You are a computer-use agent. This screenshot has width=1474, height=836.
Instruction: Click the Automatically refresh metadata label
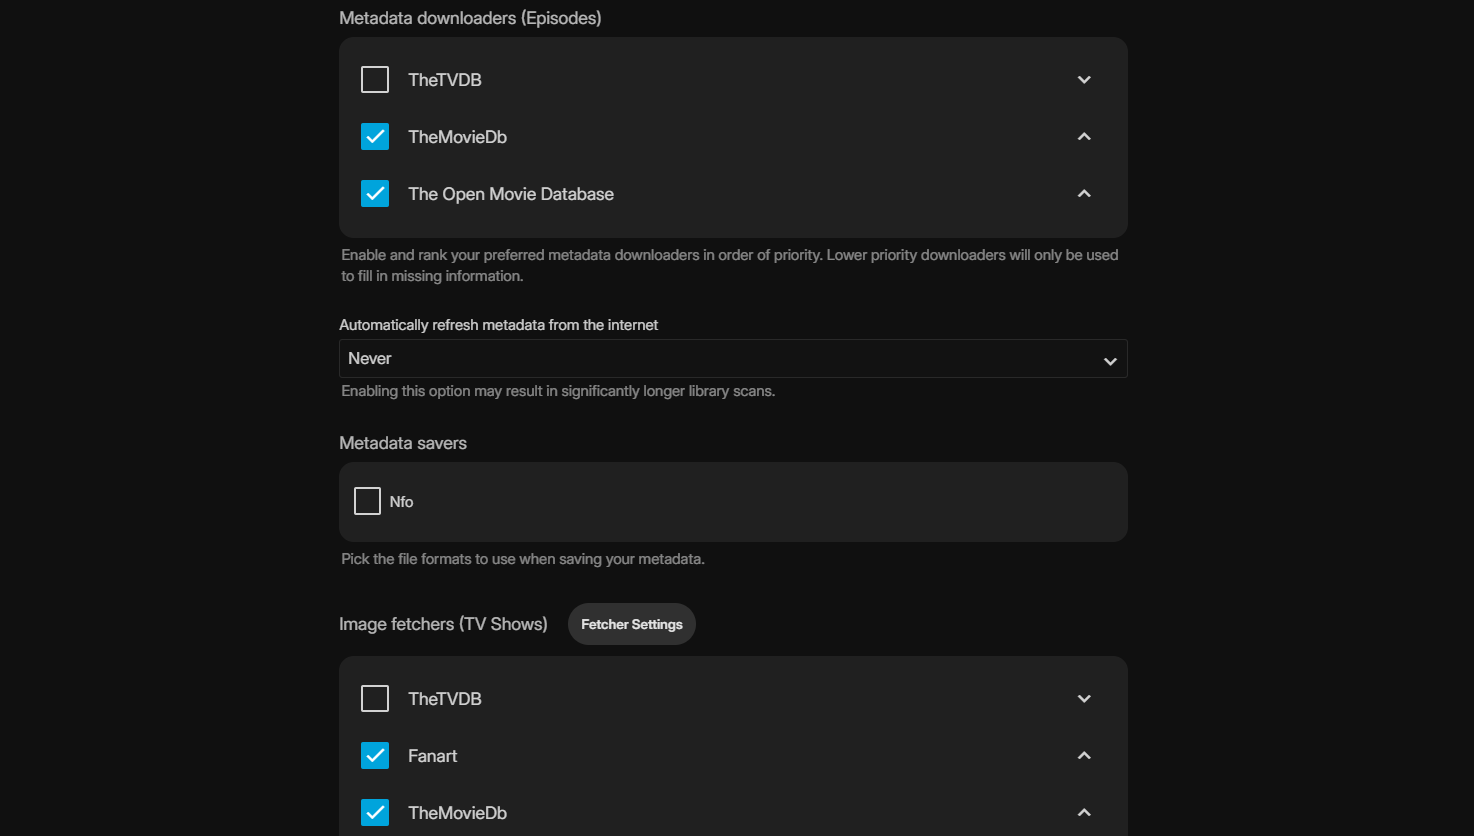pos(498,325)
